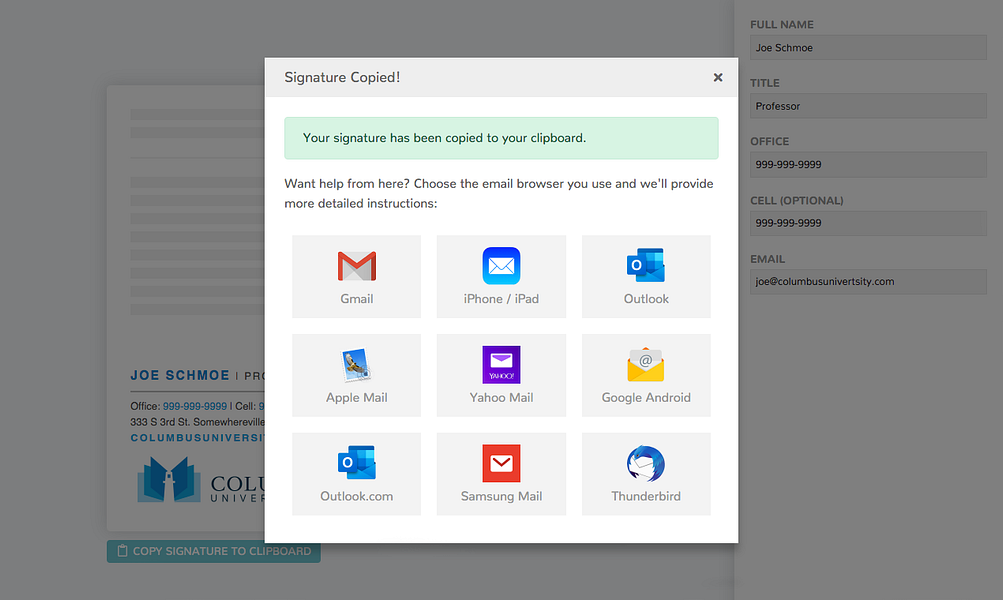This screenshot has height=600, width=1003.
Task: Pick the Outlook icon tile
Action: point(646,276)
